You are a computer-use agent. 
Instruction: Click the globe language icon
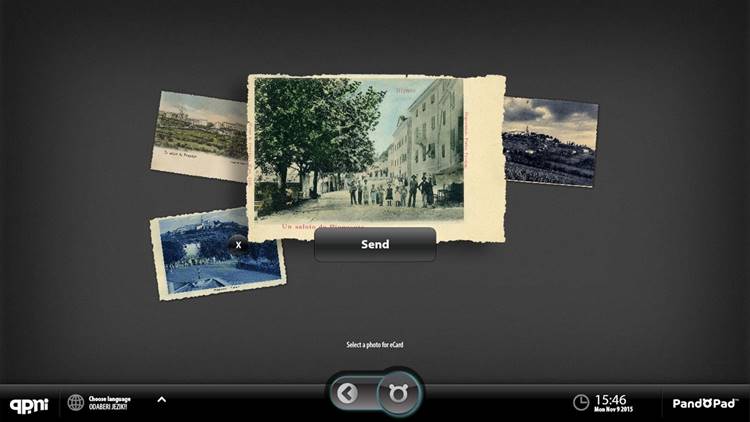coord(76,402)
